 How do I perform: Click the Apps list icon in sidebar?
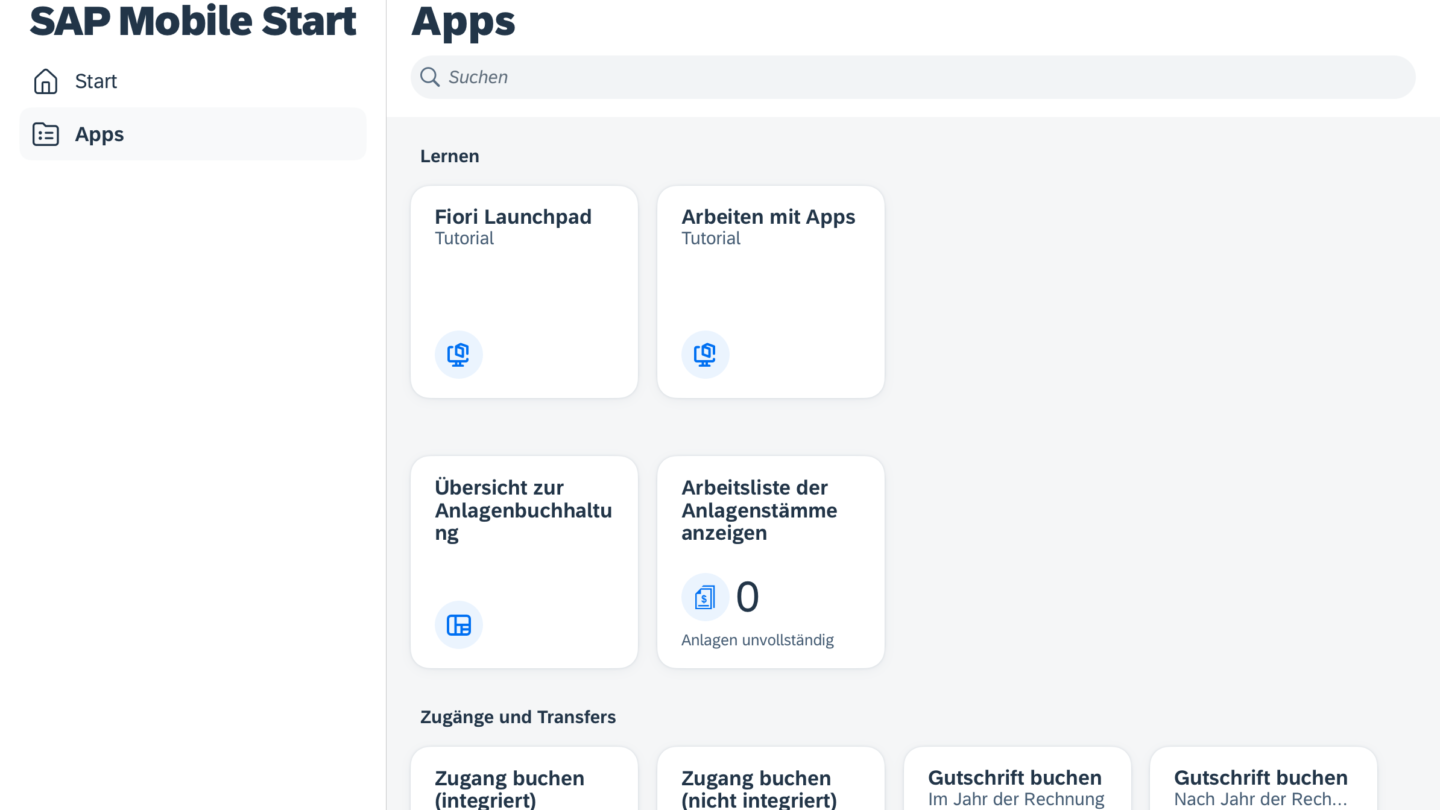pyautogui.click(x=46, y=134)
